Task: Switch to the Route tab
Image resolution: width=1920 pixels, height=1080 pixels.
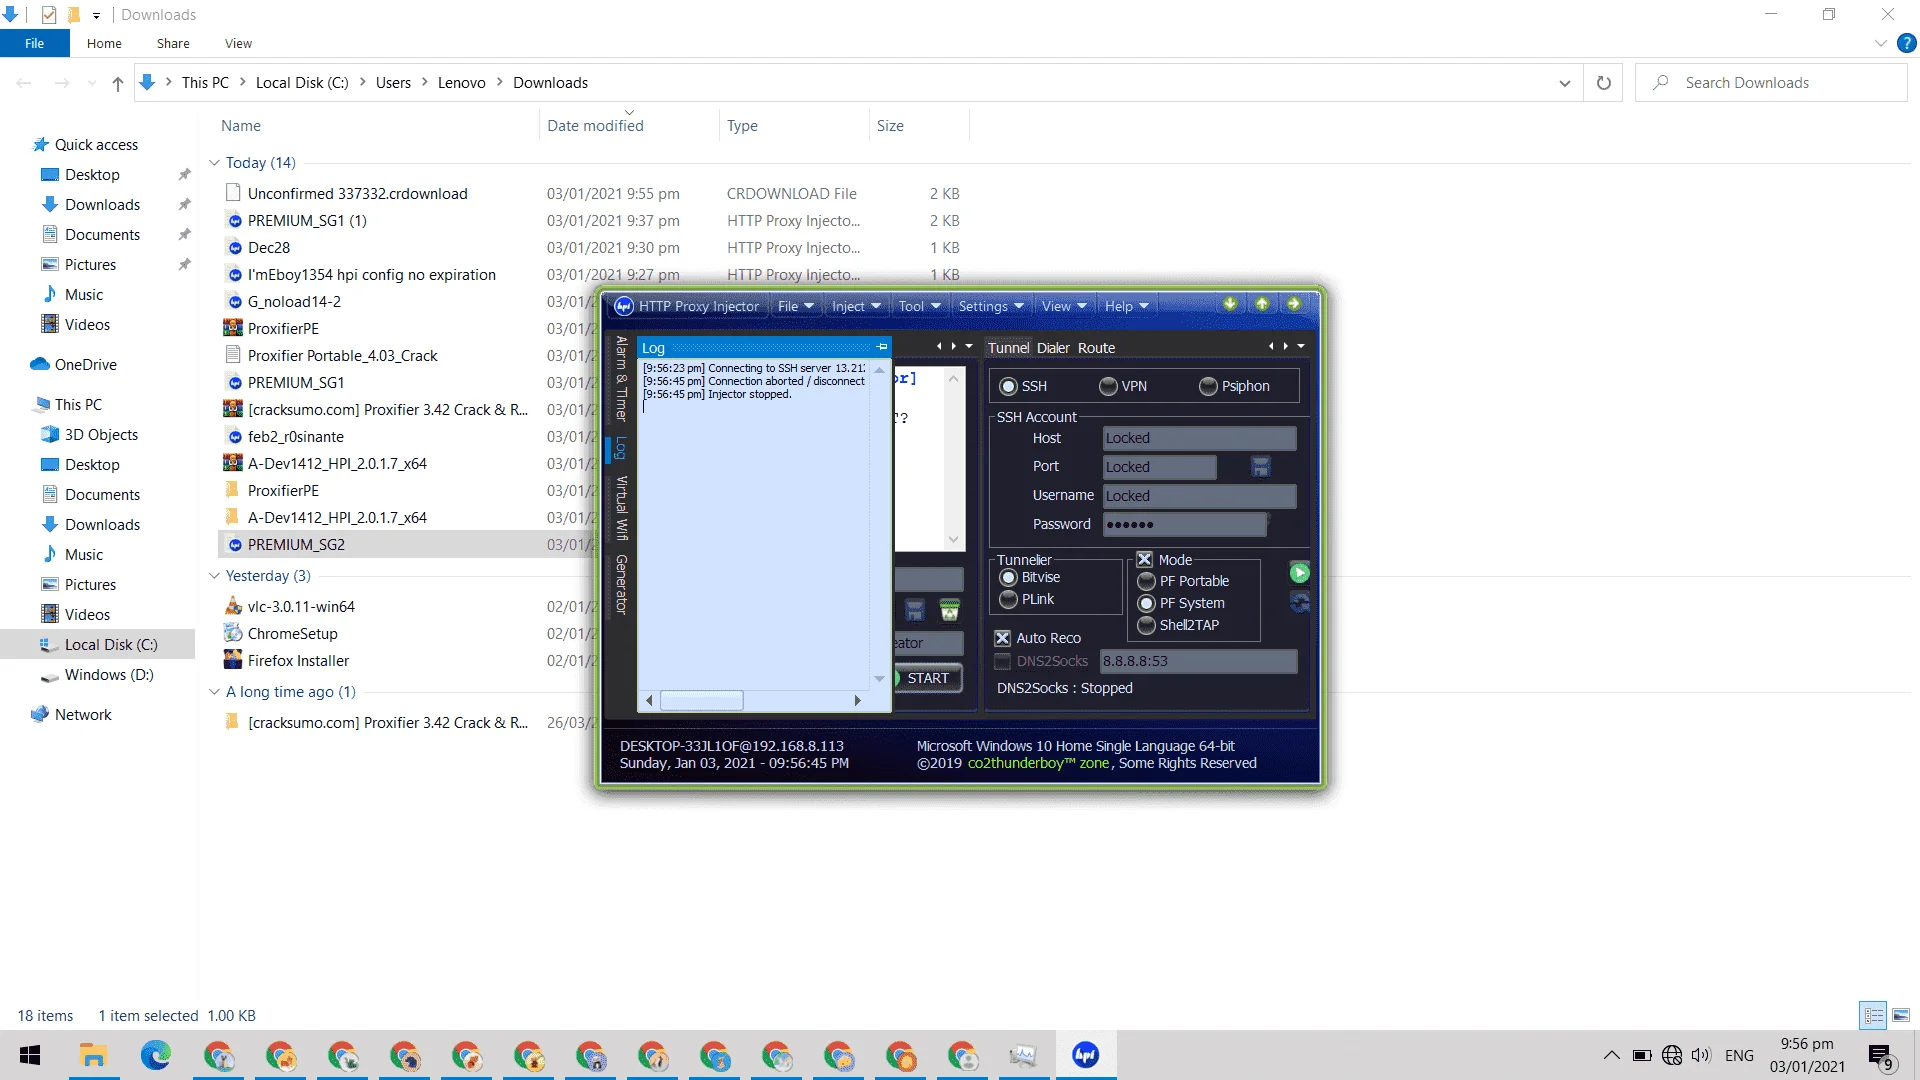Action: (1096, 348)
